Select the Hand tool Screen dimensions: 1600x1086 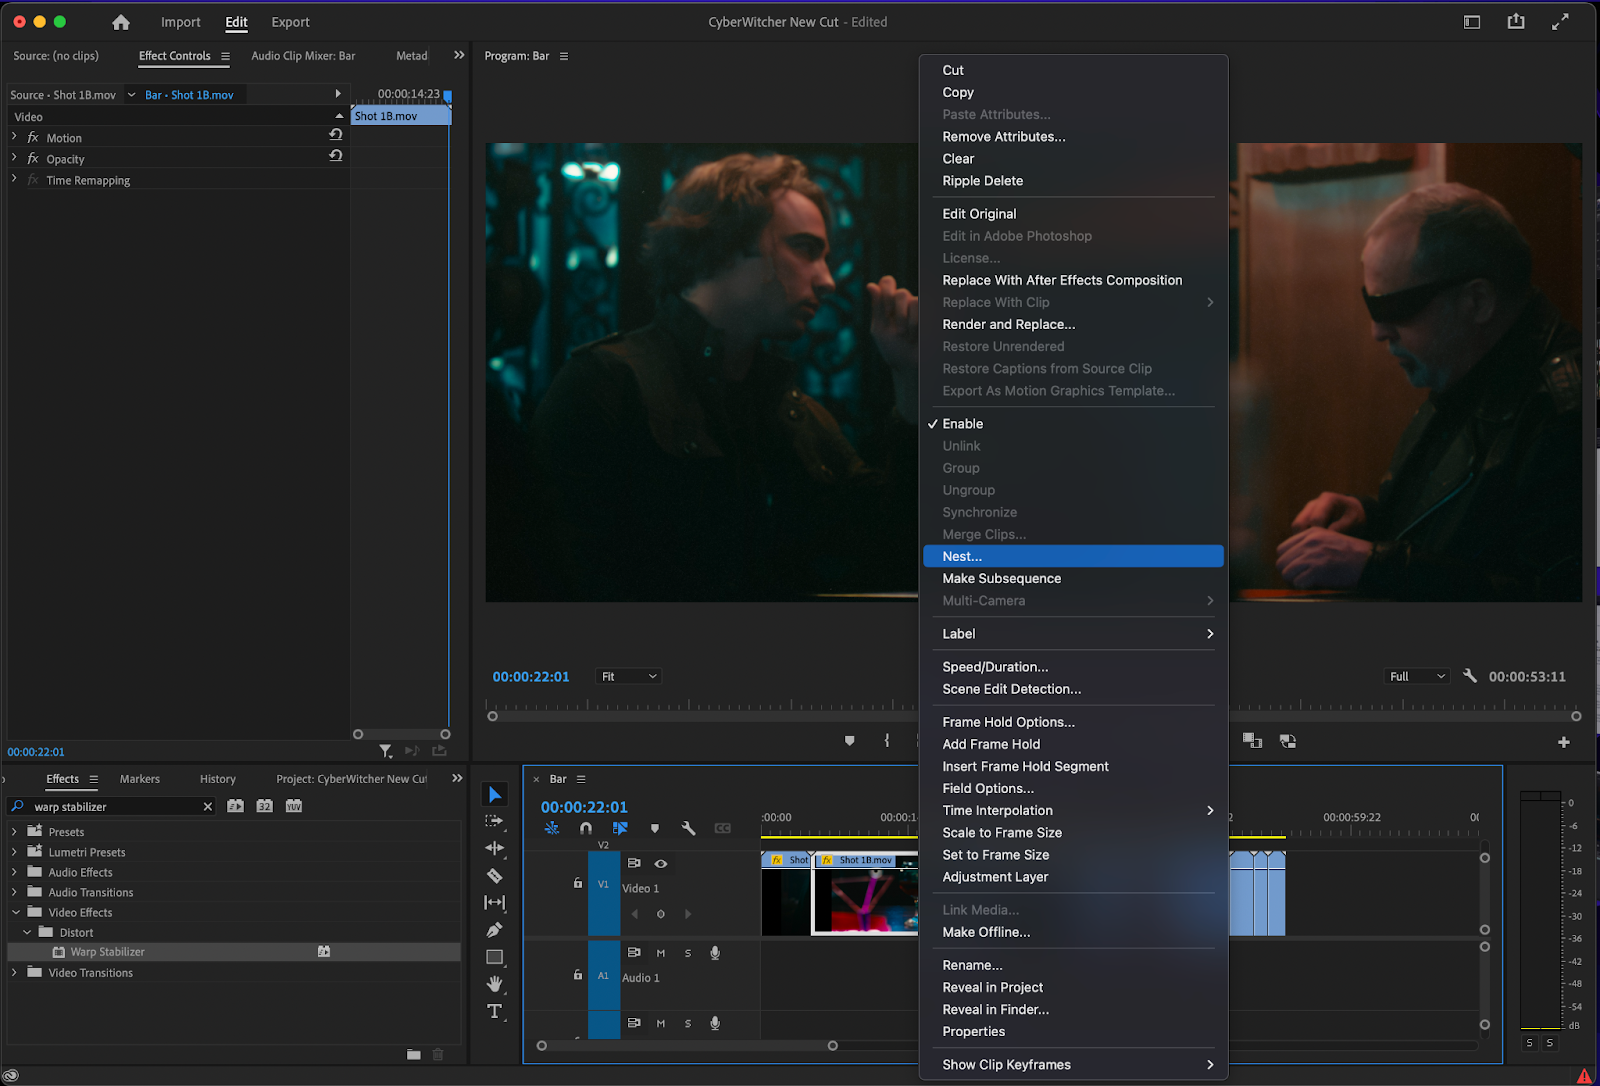point(494,984)
